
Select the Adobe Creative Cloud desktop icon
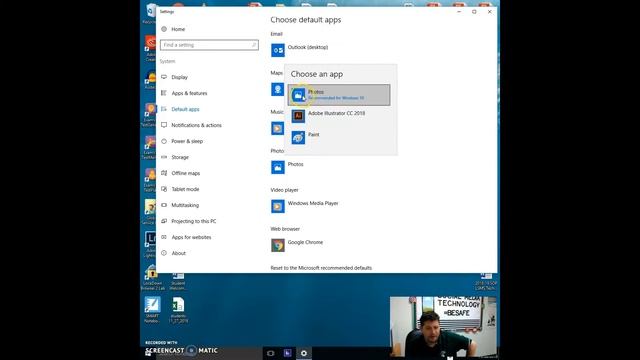tap(150, 48)
